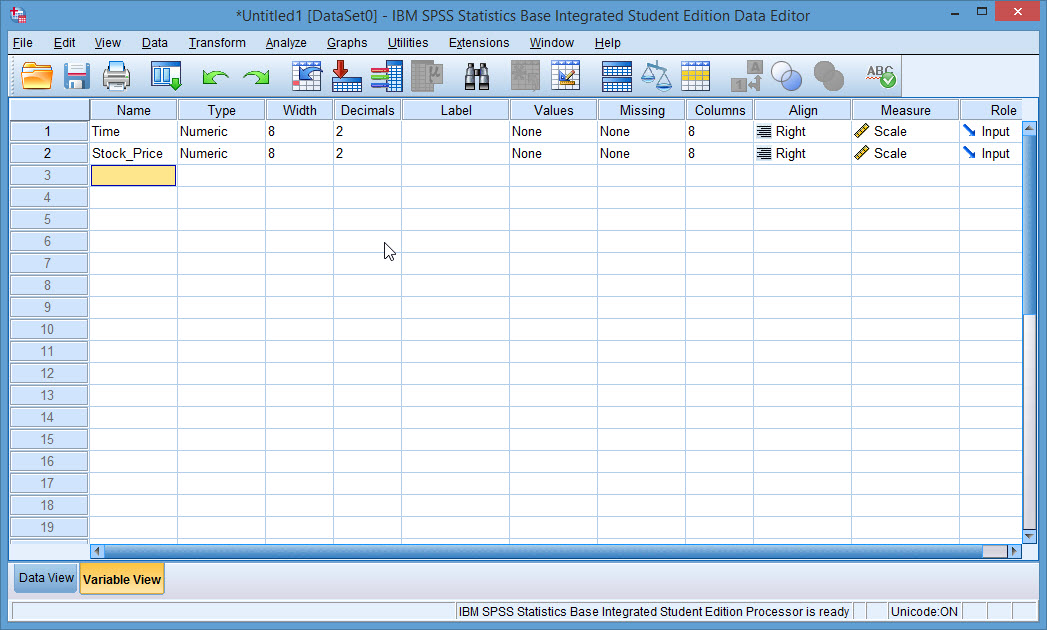This screenshot has width=1047, height=630.
Task: Redo the action green arrow
Action: coord(256,77)
